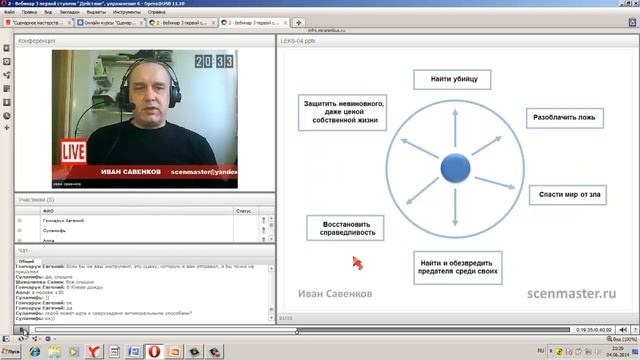Close the "Онлайн курсы" tab
Viewport: 640px width, 360px height.
pyautogui.click(x=141, y=23)
